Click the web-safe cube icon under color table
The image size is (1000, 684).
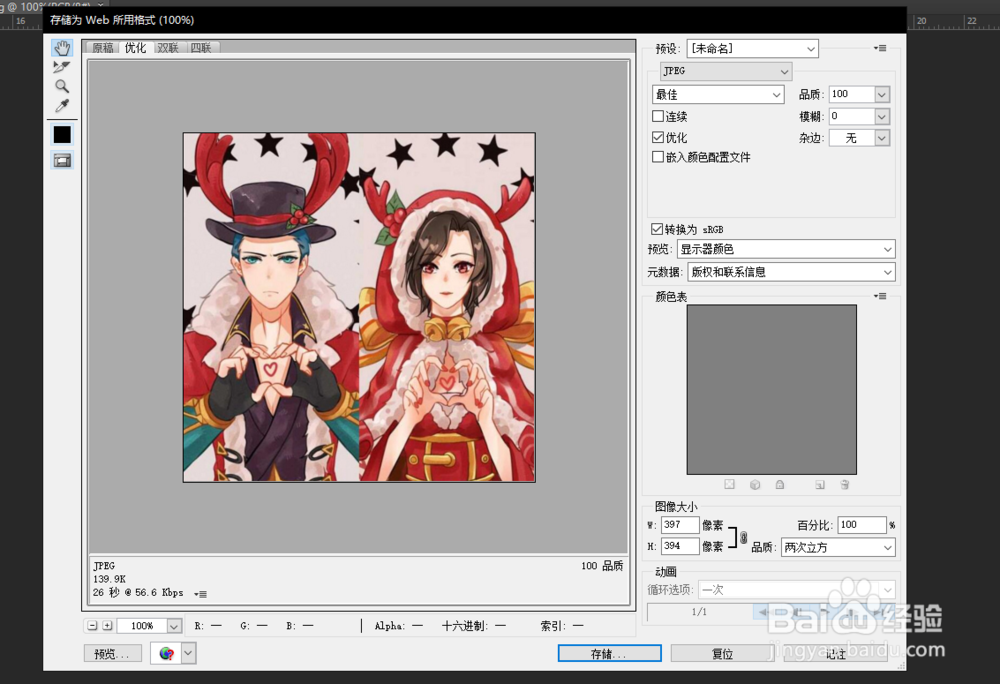click(755, 484)
